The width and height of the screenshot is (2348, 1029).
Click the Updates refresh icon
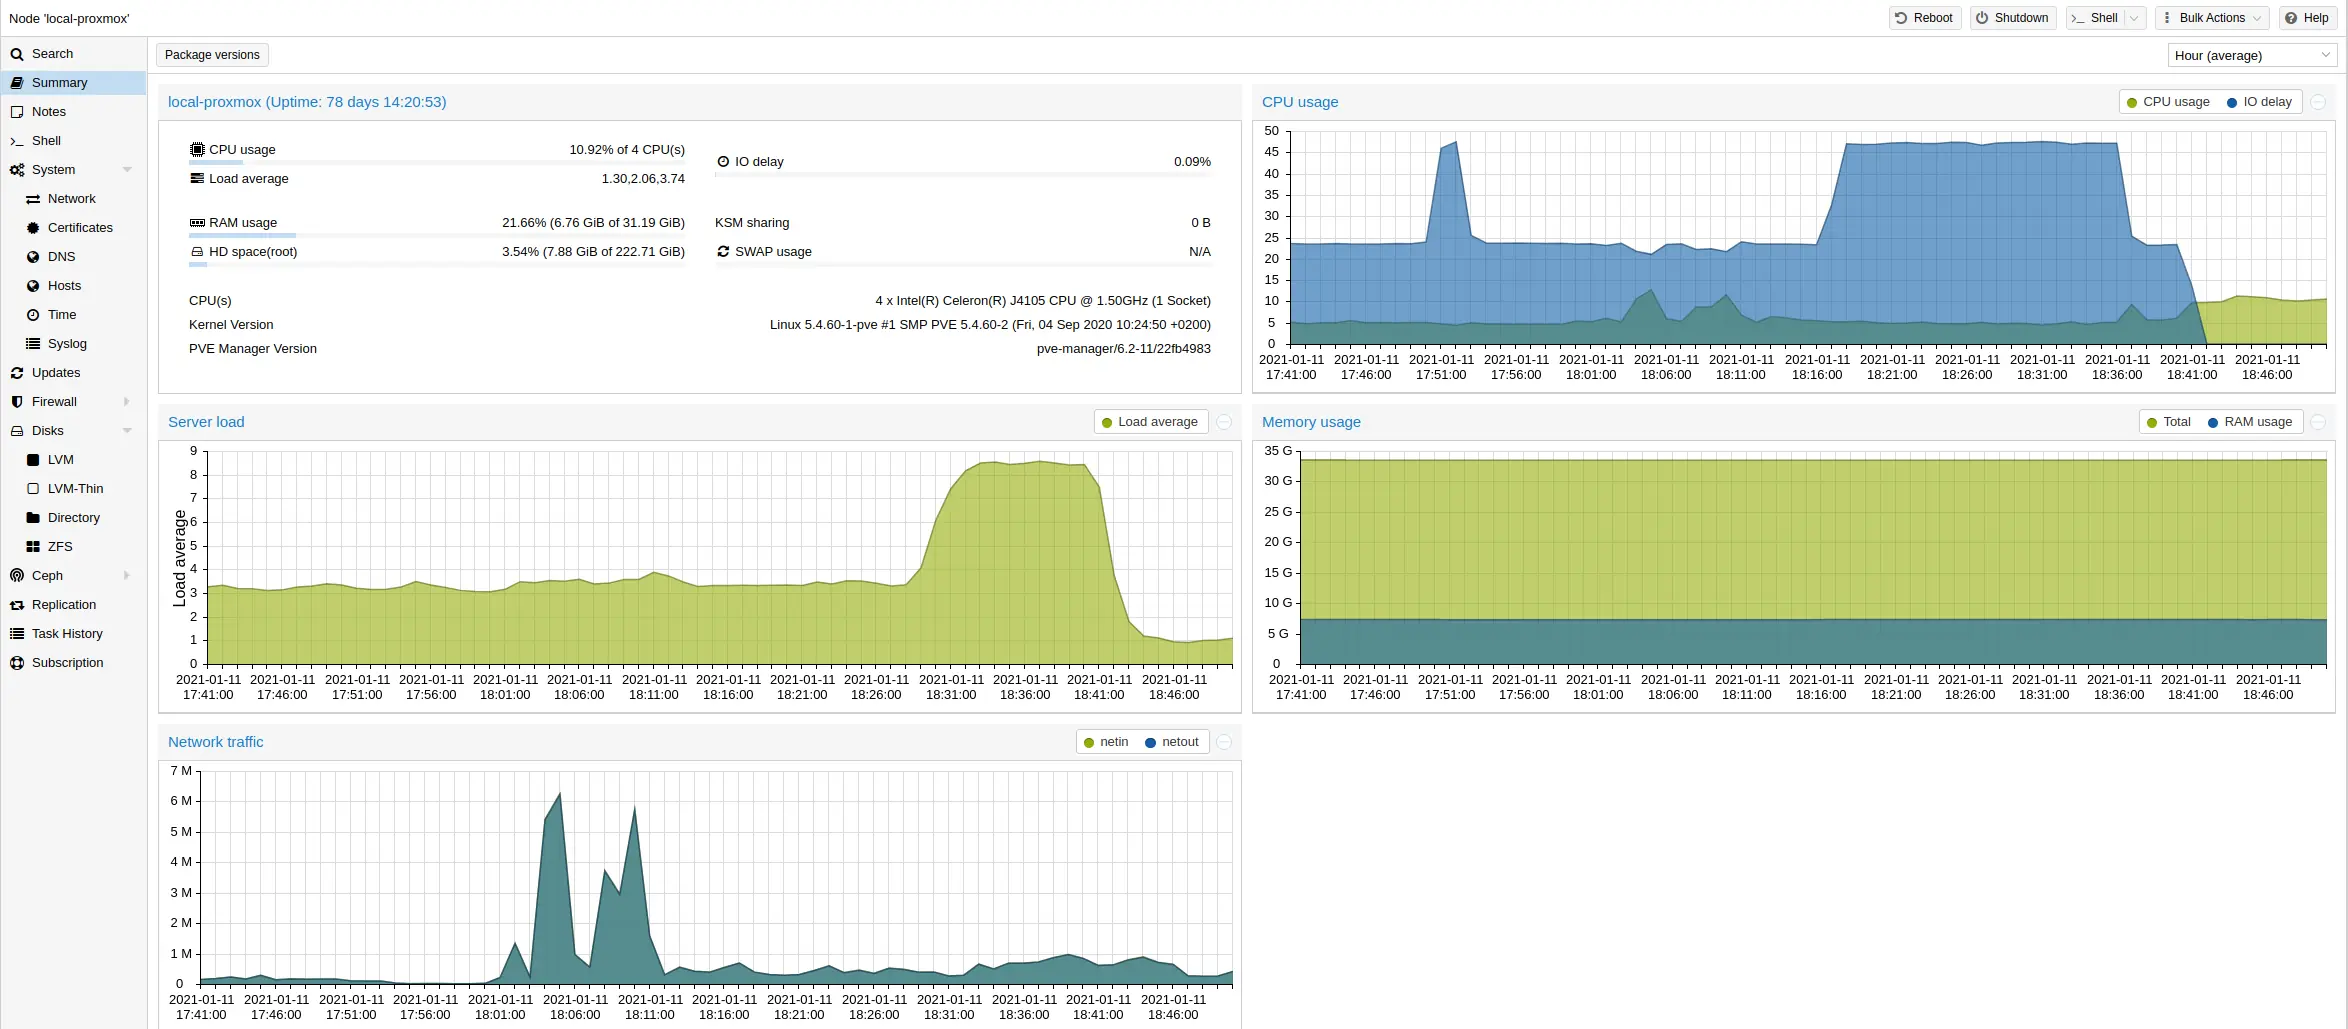[x=17, y=373]
